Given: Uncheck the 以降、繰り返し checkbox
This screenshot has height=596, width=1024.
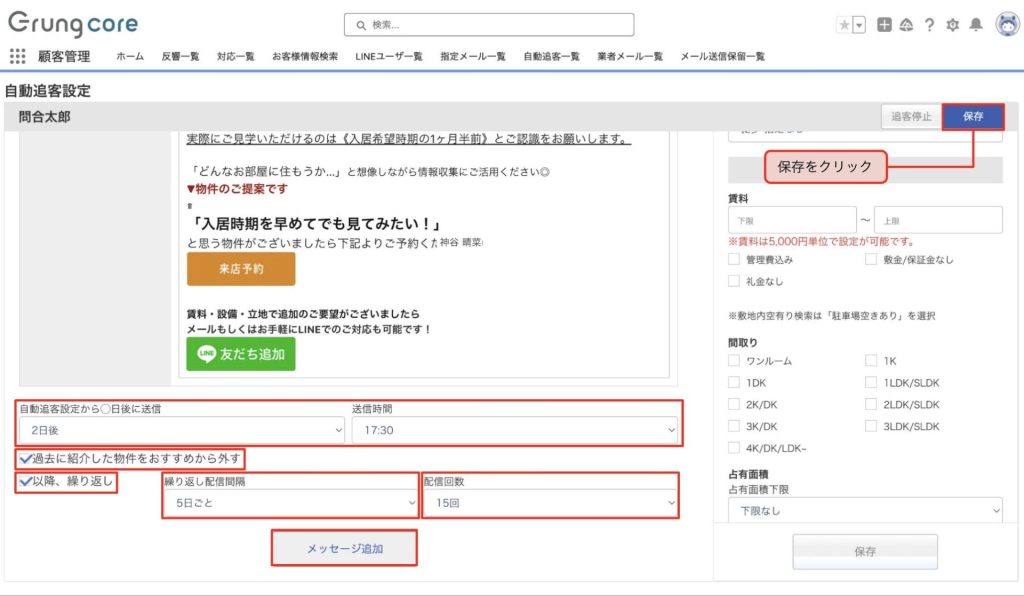Looking at the screenshot, I should [x=24, y=482].
